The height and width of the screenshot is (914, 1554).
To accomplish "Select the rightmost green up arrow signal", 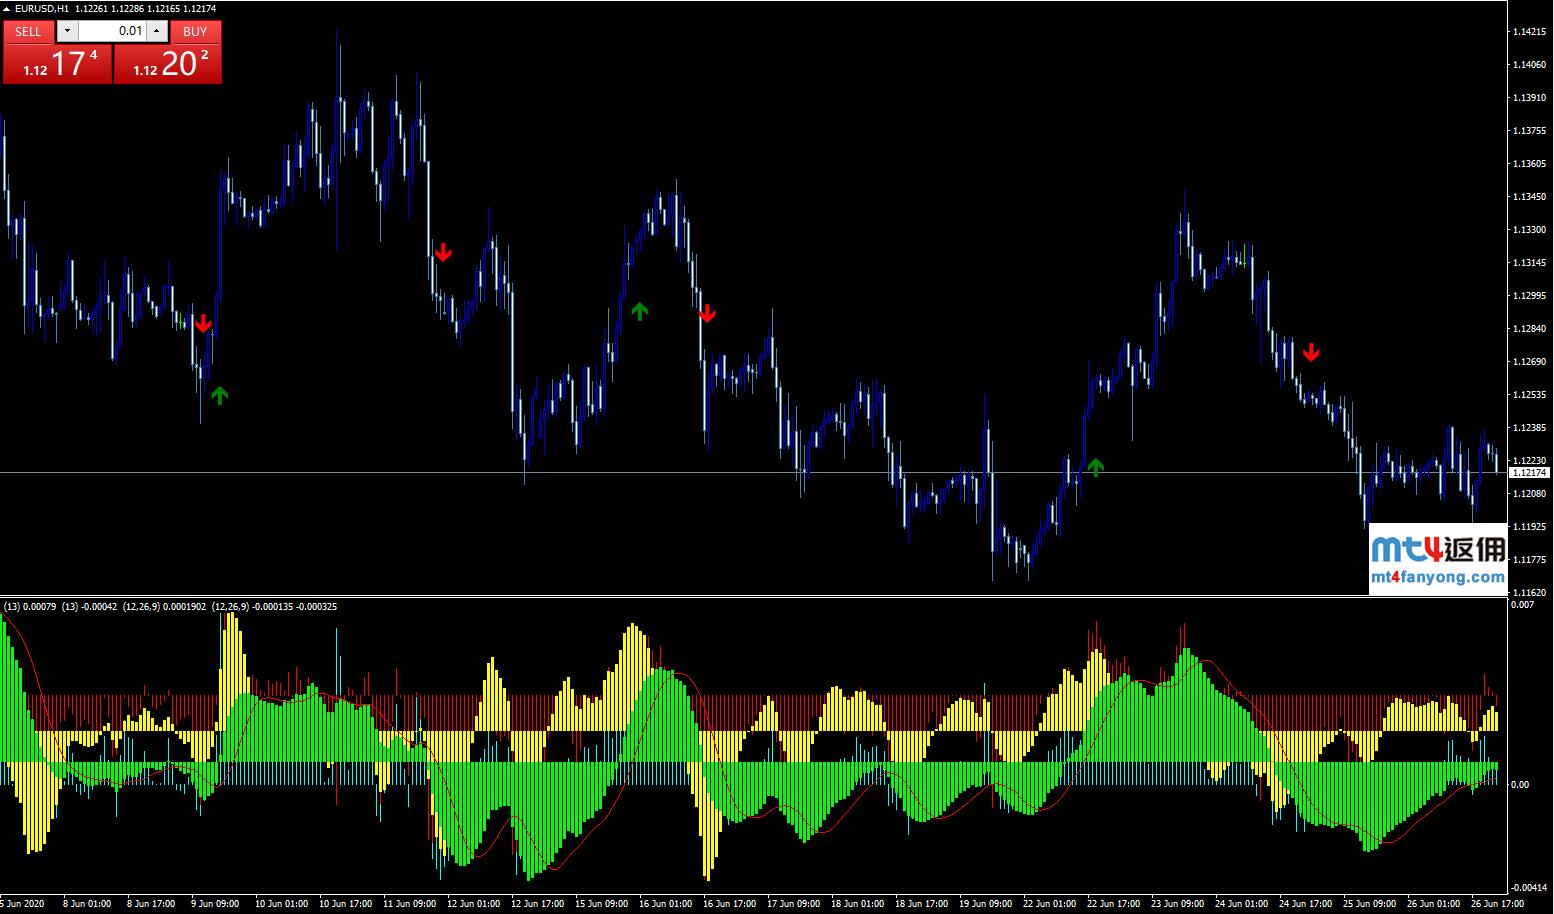I will click(x=1096, y=466).
